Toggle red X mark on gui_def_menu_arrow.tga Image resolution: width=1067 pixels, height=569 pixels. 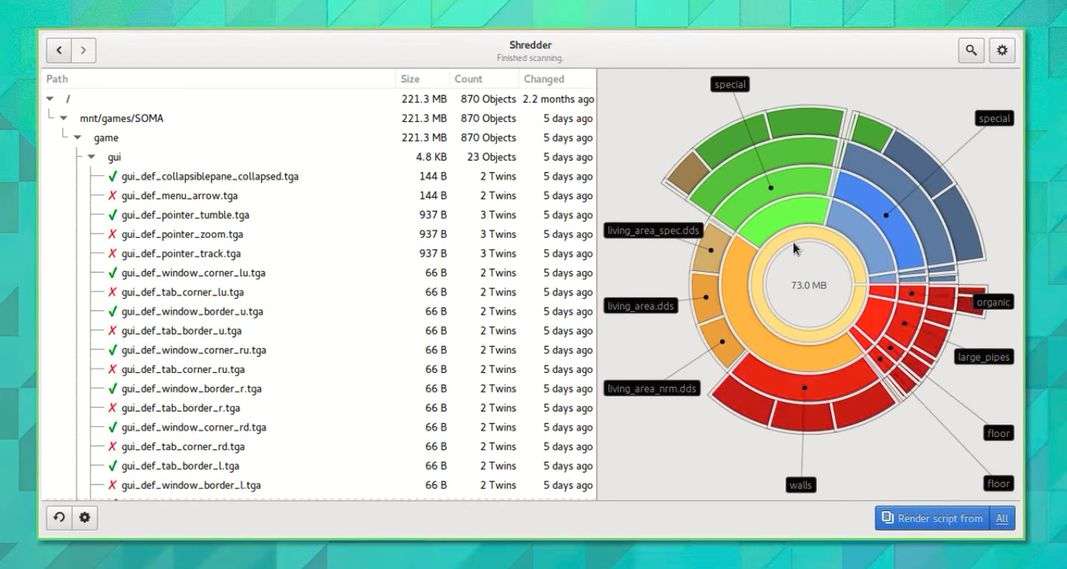tap(113, 195)
